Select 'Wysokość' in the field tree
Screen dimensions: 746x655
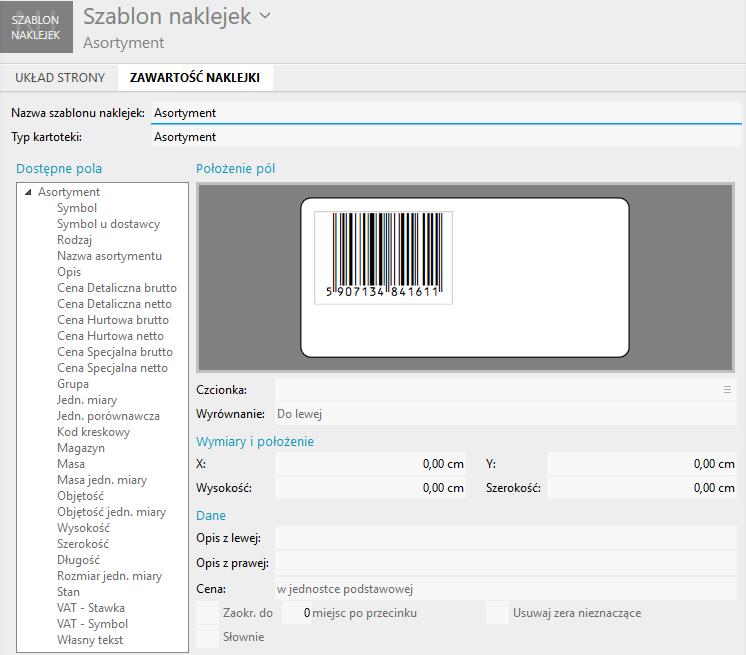pos(83,528)
